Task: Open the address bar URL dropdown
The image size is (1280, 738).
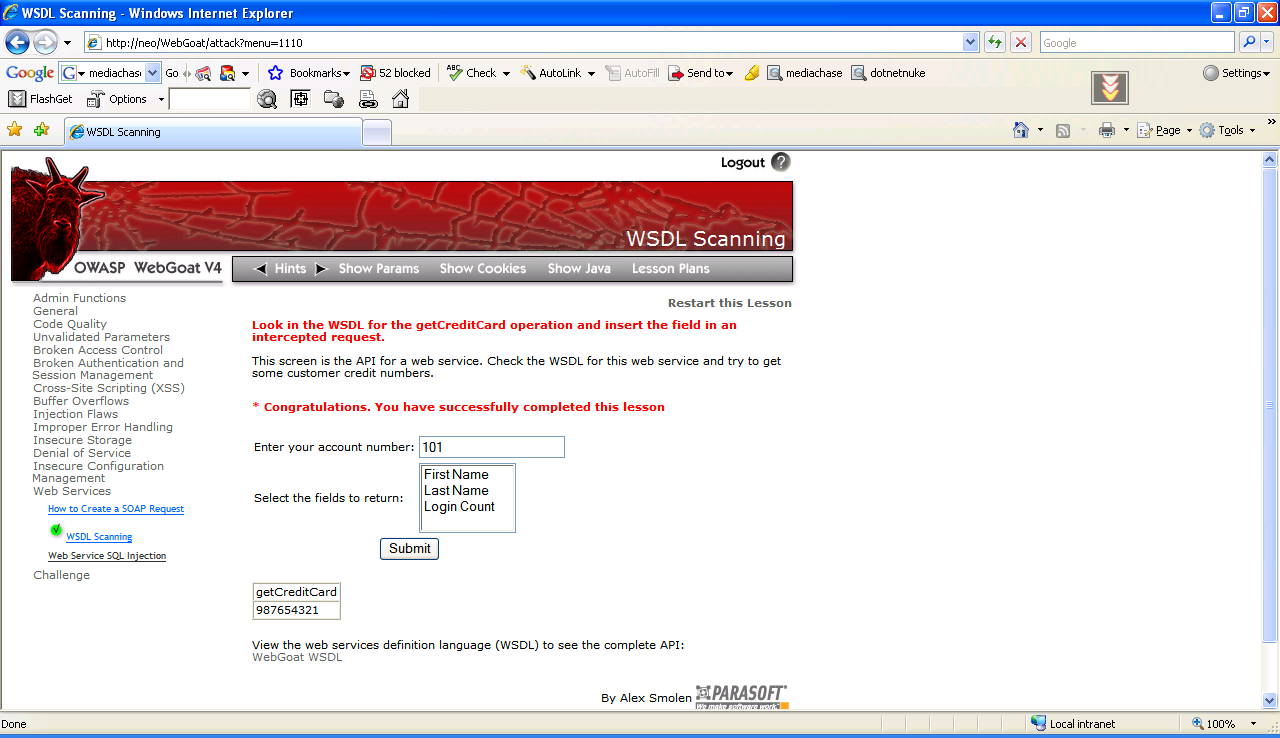Action: pos(970,43)
